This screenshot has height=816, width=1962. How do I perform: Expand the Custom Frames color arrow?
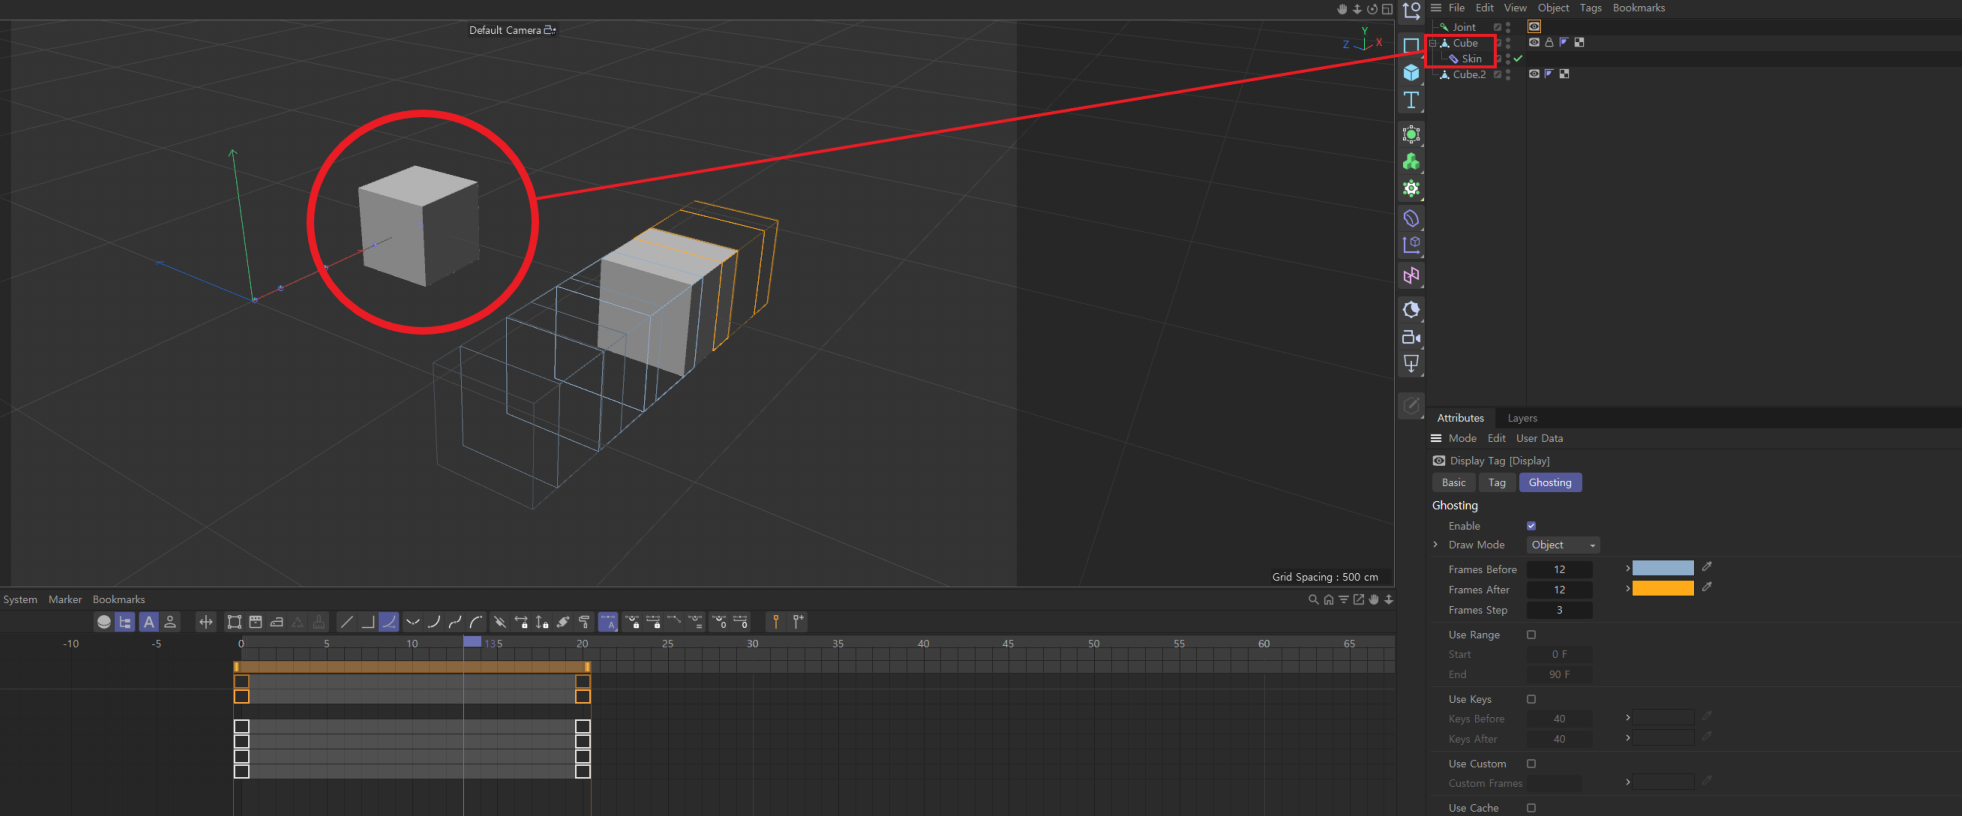[x=1628, y=782]
